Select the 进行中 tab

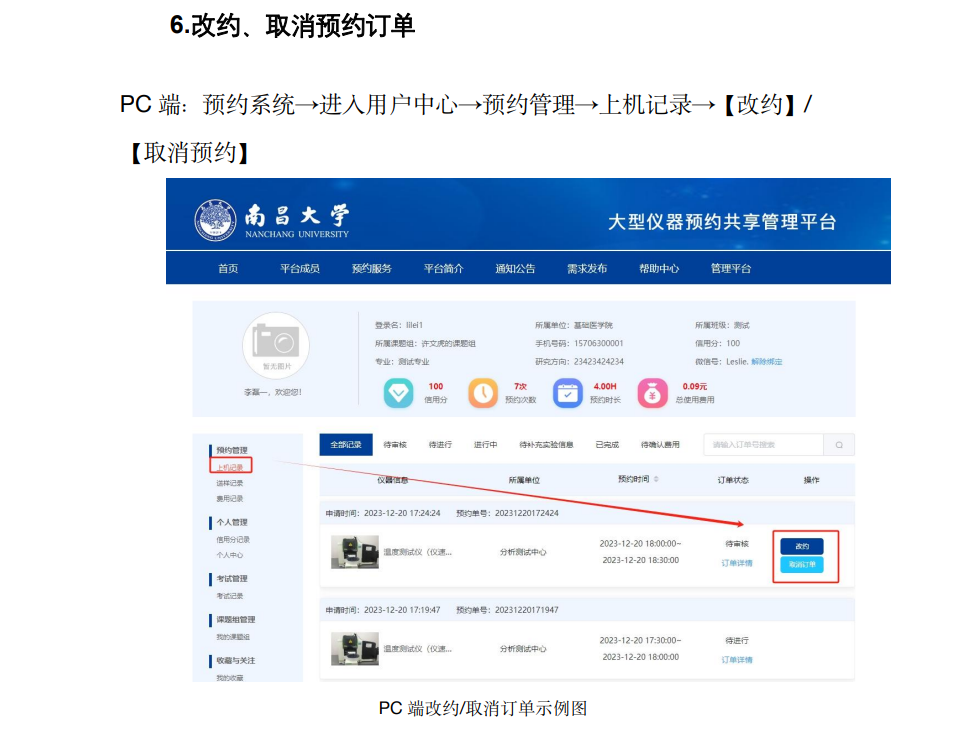[486, 445]
